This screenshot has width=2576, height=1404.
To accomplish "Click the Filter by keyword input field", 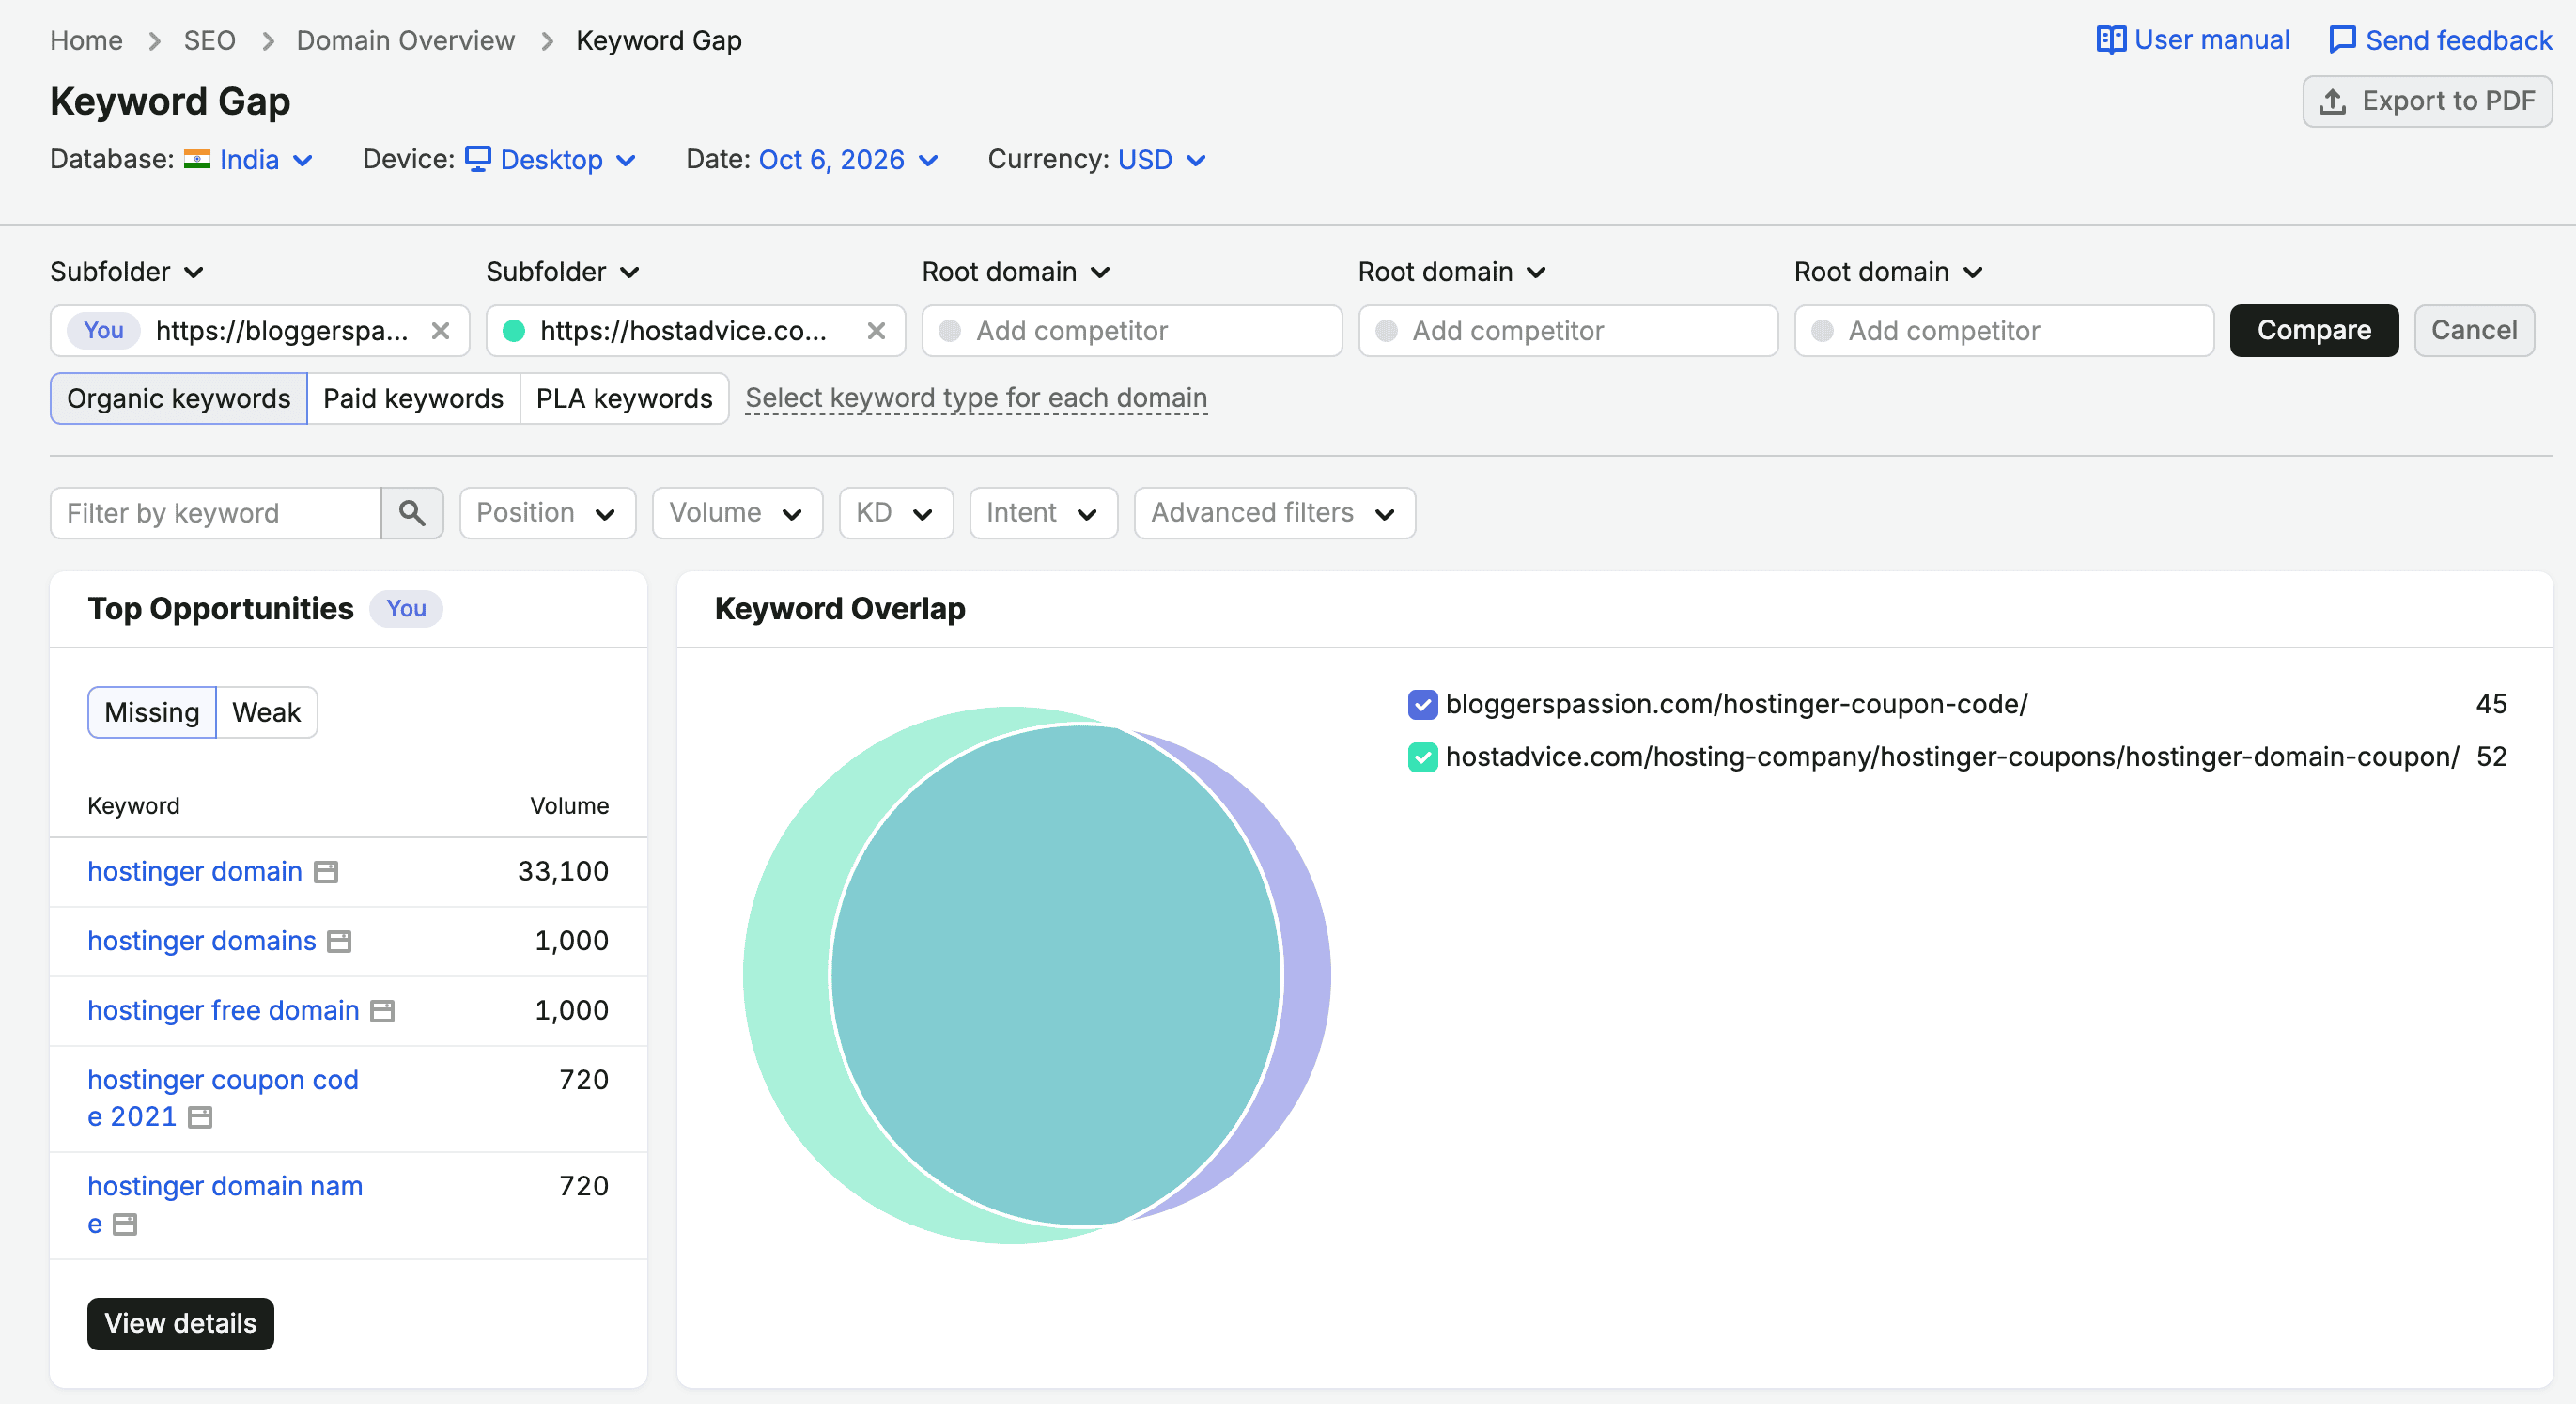I will point(215,513).
